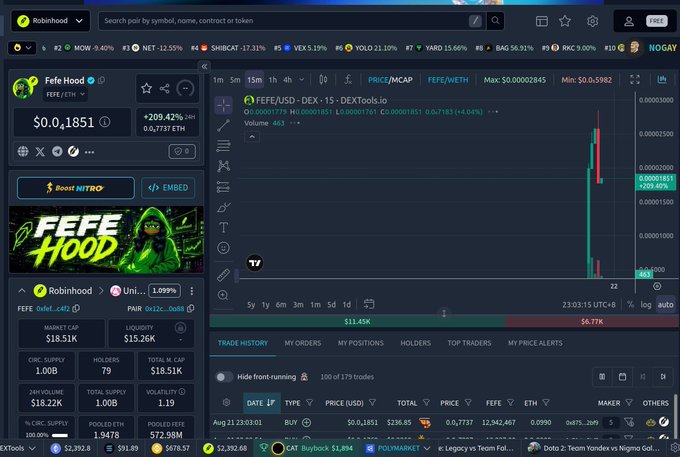Switch to Top Traders tab
This screenshot has width=680, height=457.
coord(469,343)
